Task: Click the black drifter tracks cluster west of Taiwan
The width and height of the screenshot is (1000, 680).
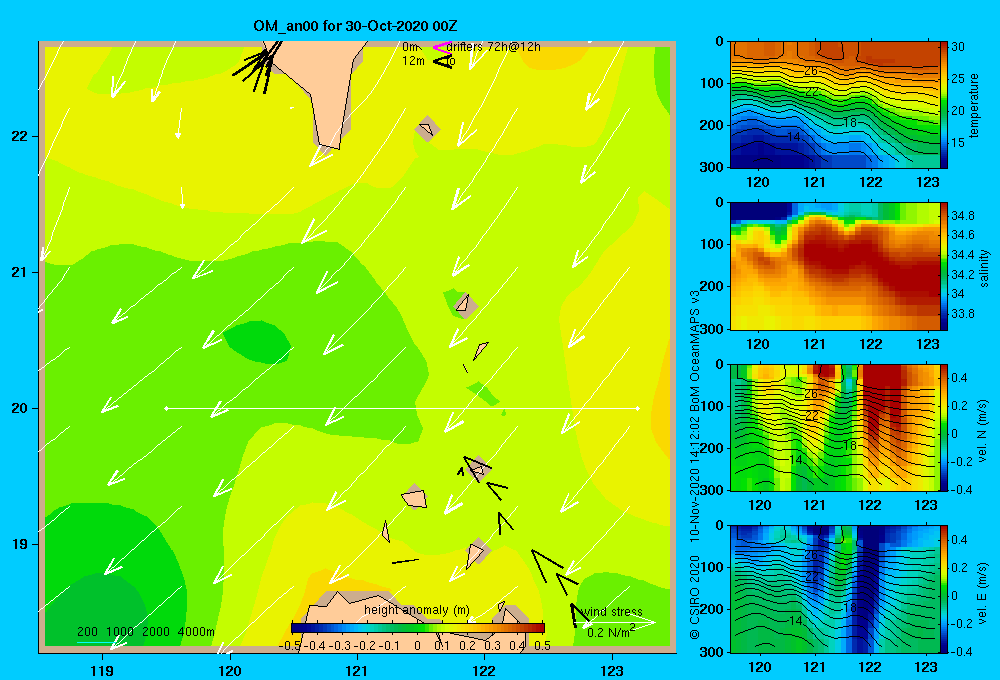Action: (x=255, y=67)
